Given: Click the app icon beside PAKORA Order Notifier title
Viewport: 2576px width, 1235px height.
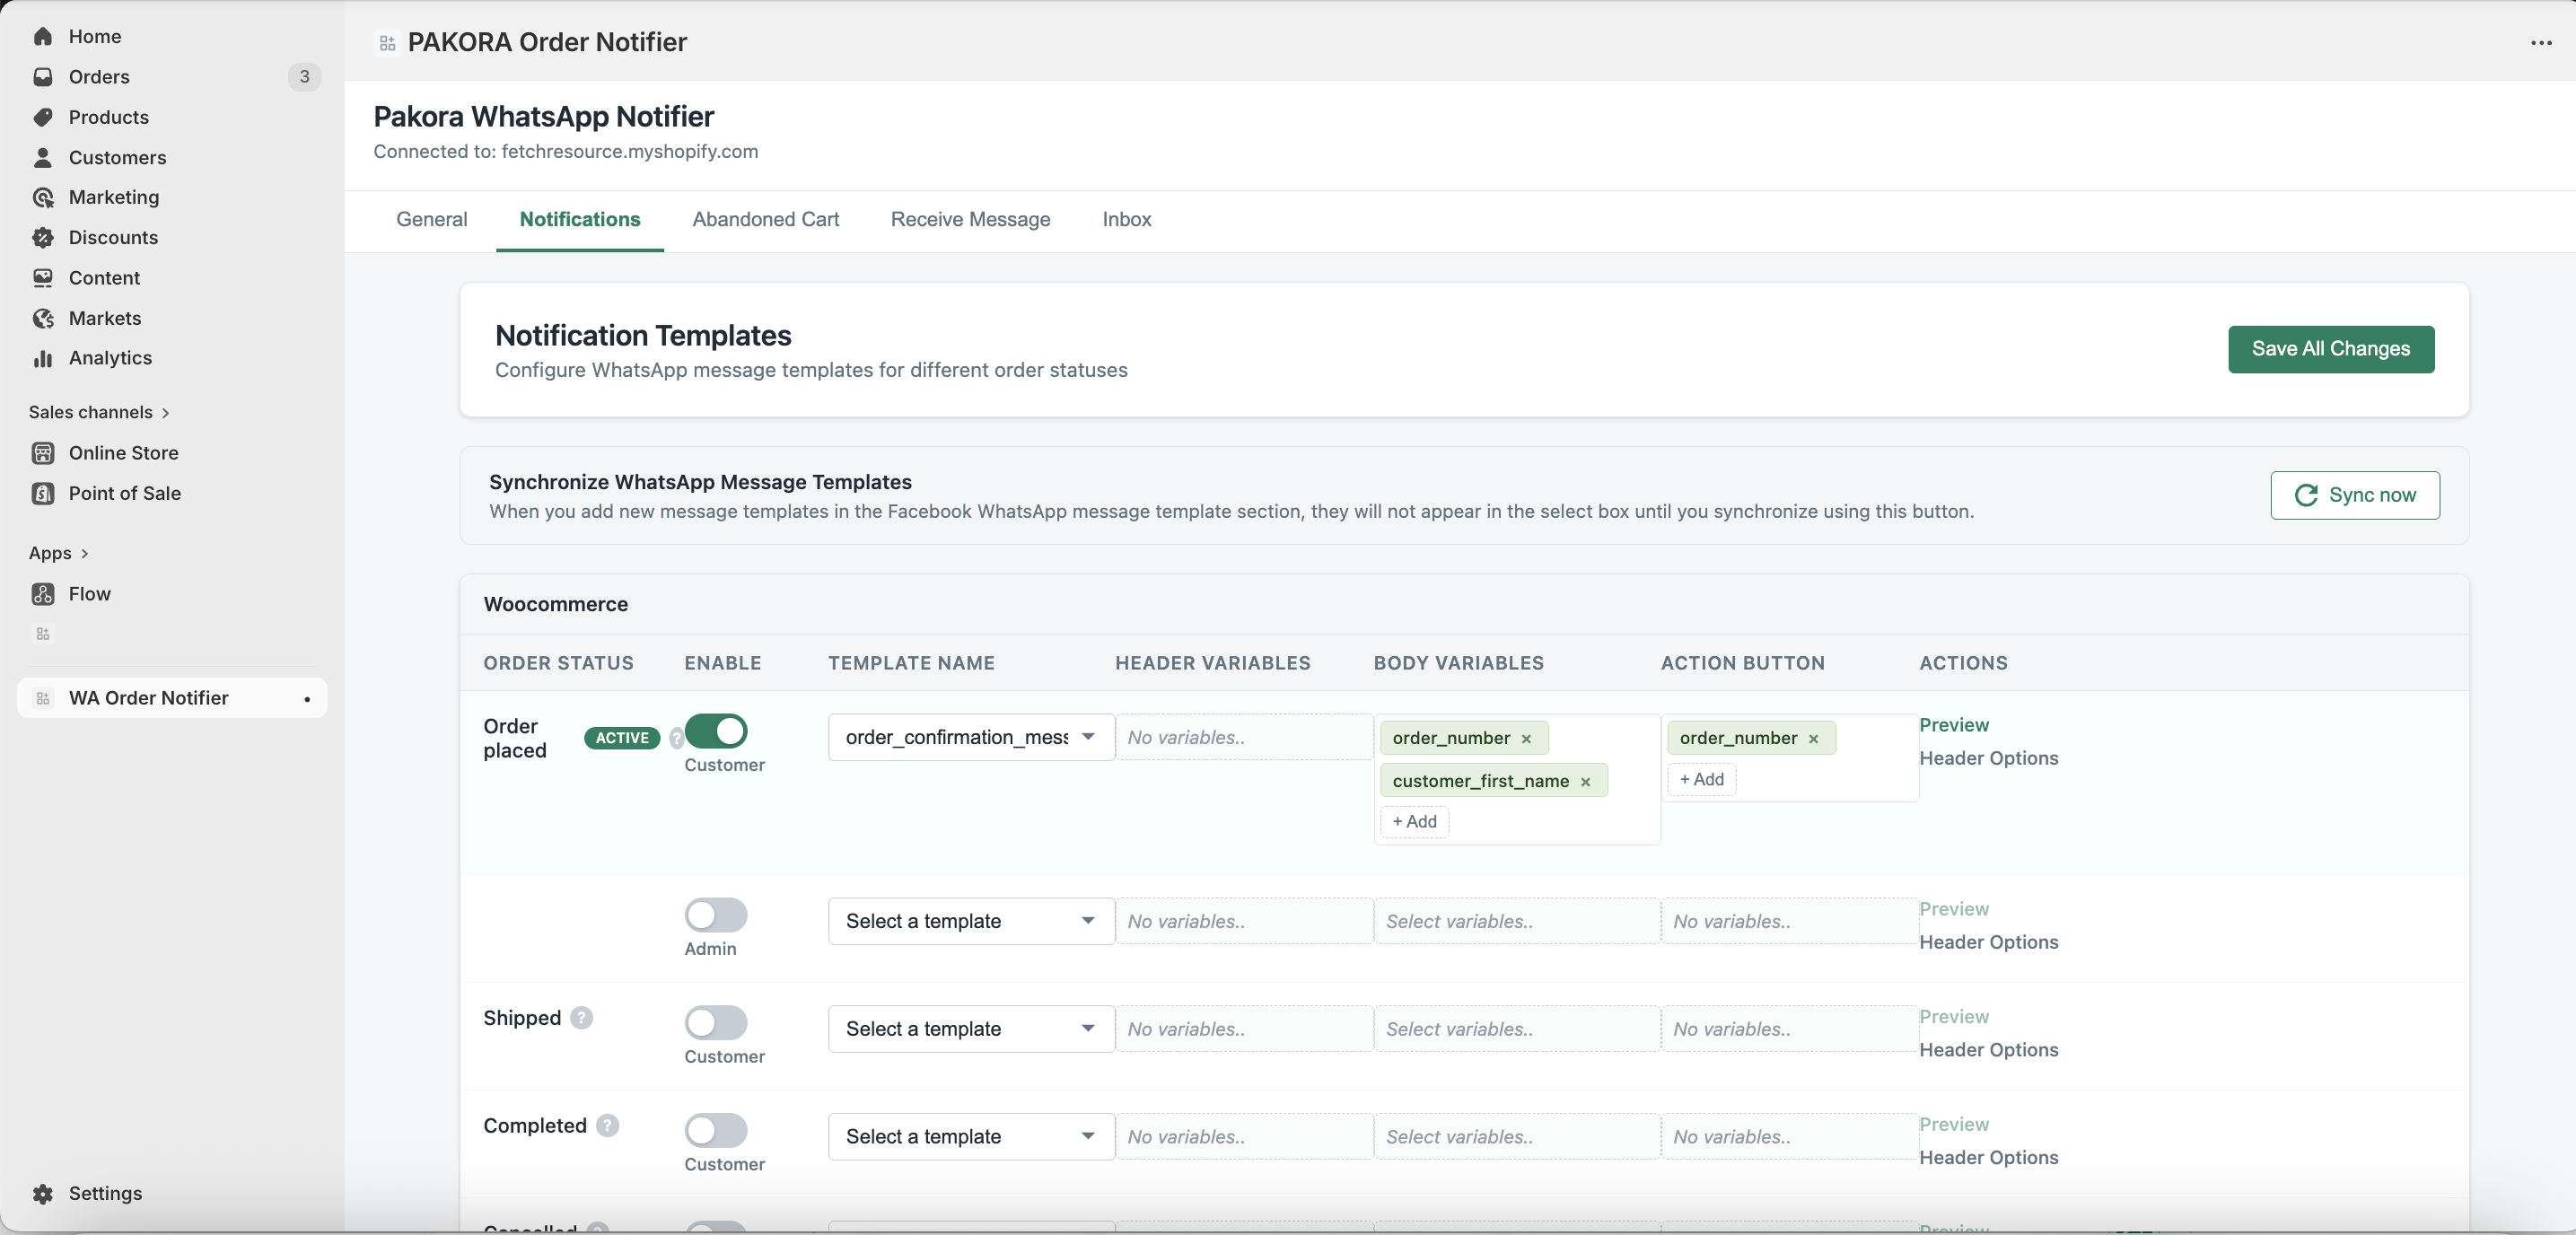Looking at the screenshot, I should pos(388,43).
